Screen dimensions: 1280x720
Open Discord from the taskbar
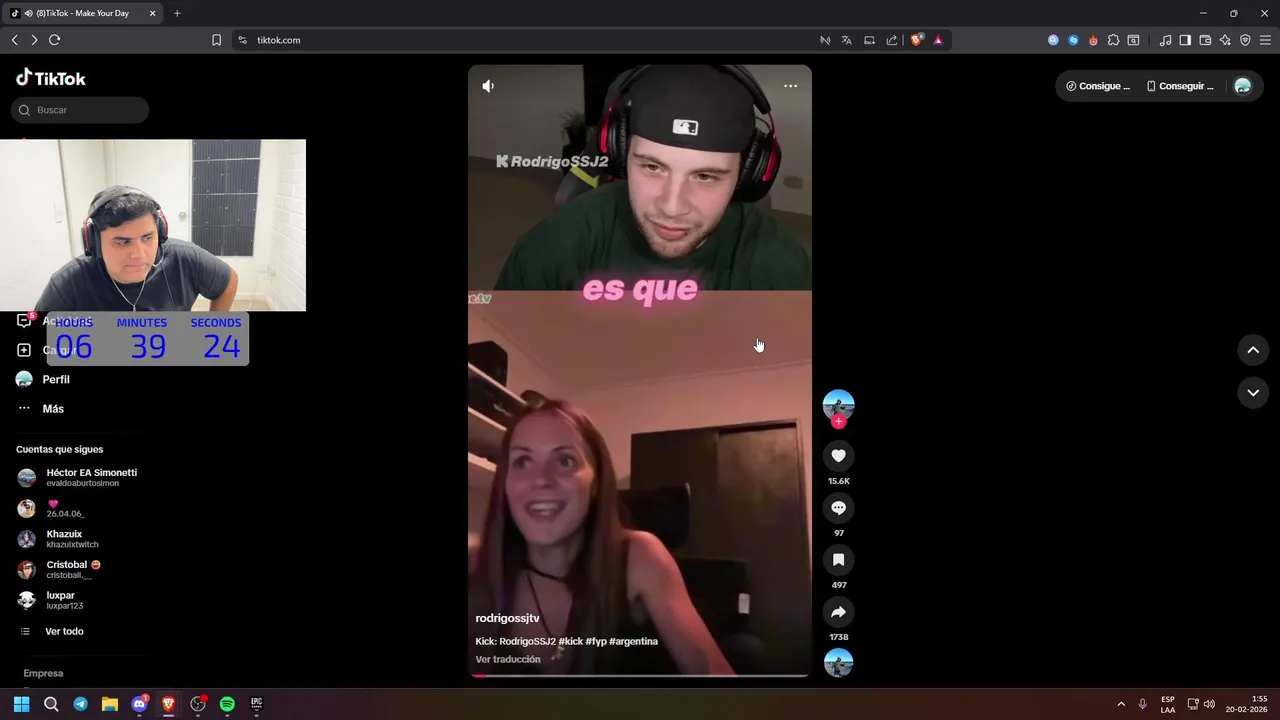139,704
